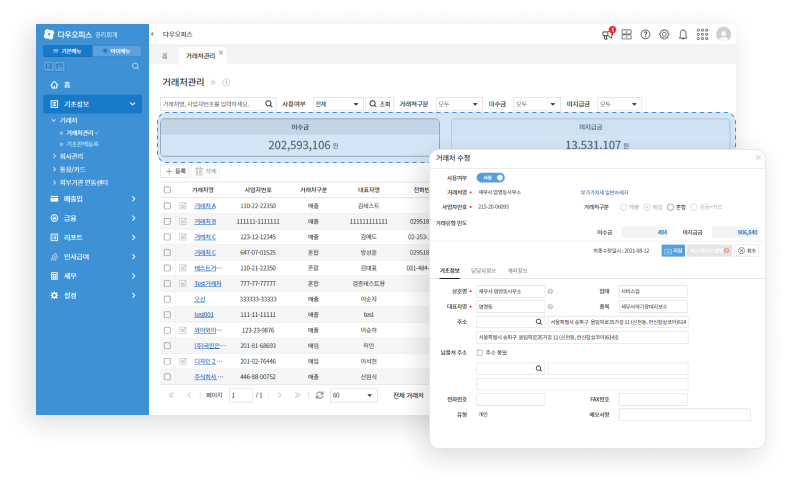
Task: Select the 기초정보 tab in the dialog
Action: click(x=449, y=271)
